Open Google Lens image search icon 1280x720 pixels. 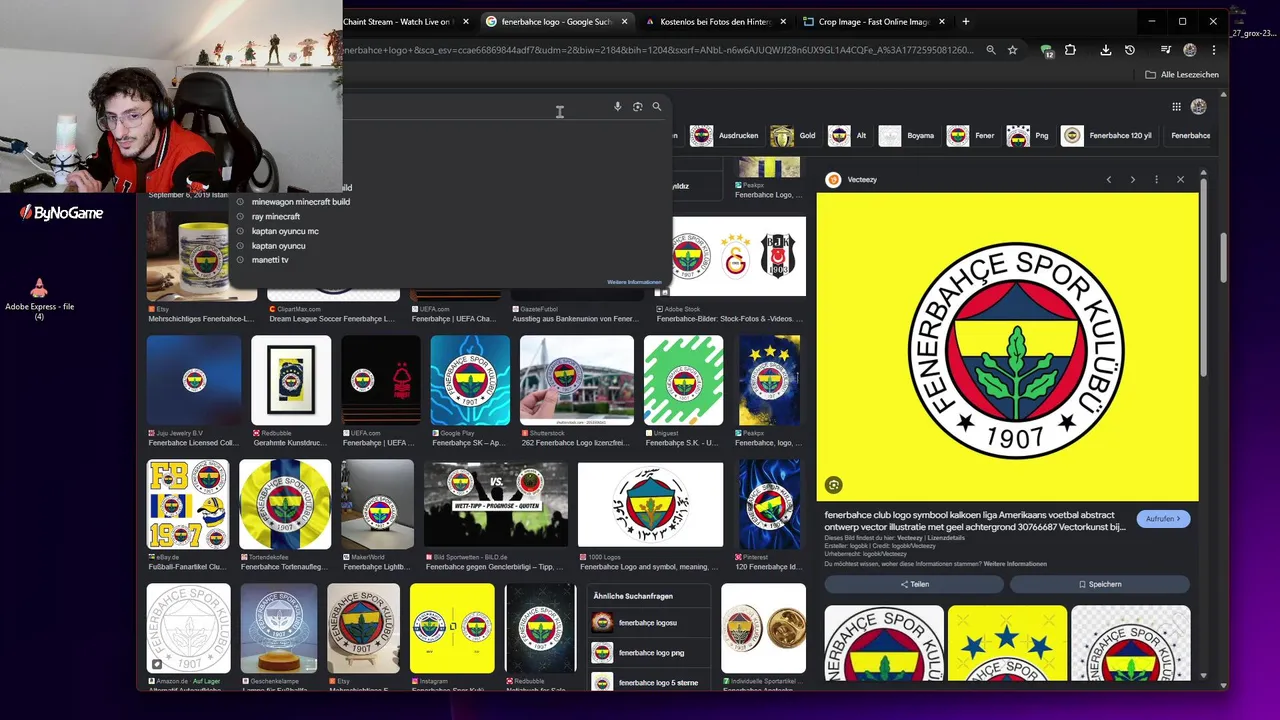click(x=637, y=107)
